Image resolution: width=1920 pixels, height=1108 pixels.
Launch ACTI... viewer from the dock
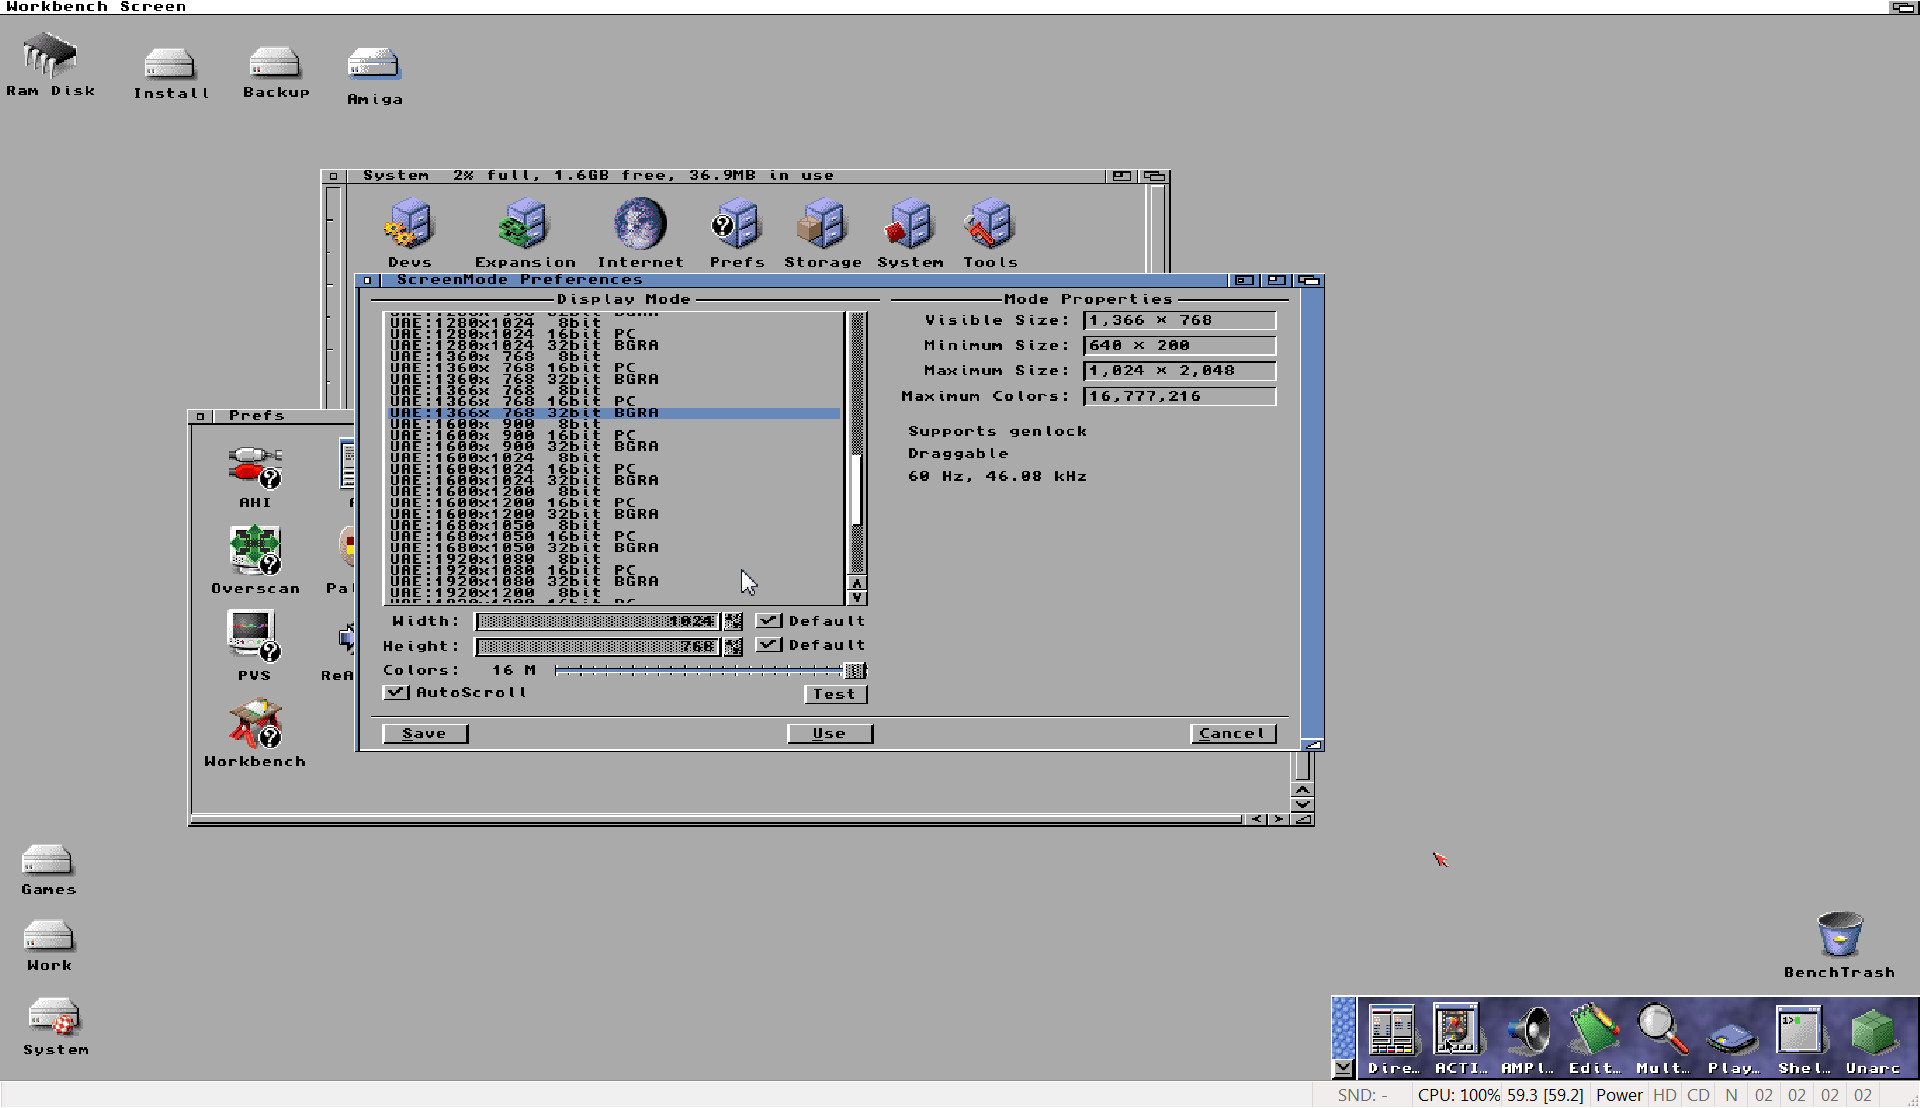pyautogui.click(x=1458, y=1038)
